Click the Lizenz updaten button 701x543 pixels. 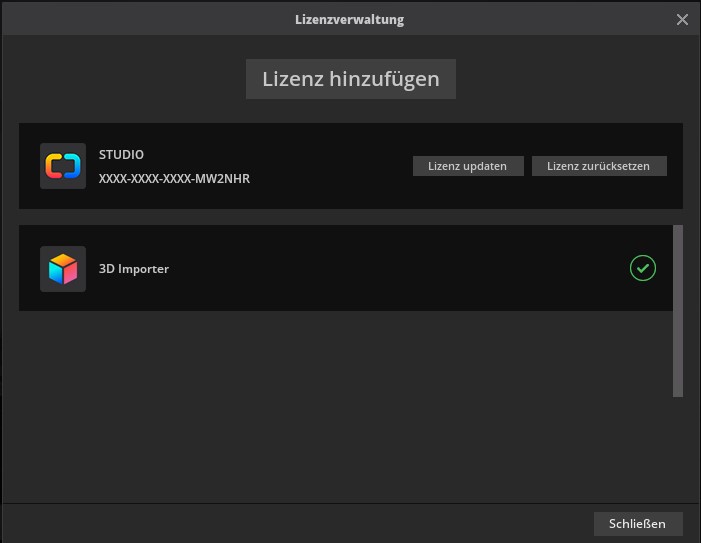pos(467,166)
